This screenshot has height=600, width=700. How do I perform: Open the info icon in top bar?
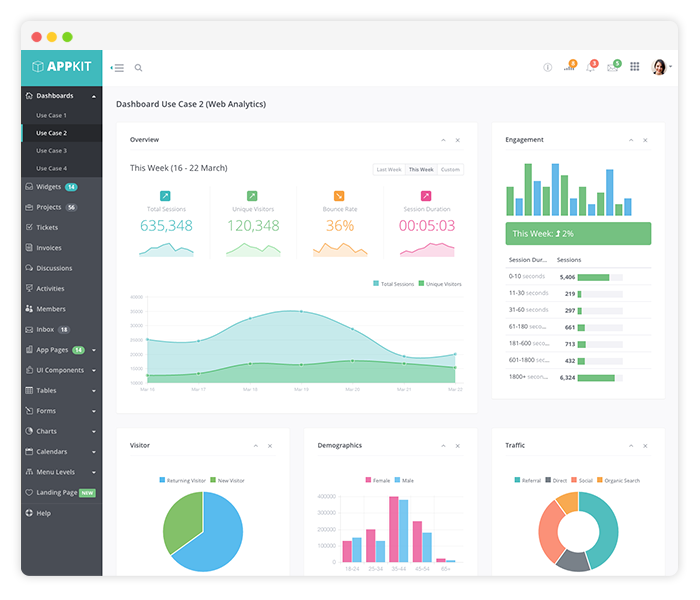tap(547, 68)
